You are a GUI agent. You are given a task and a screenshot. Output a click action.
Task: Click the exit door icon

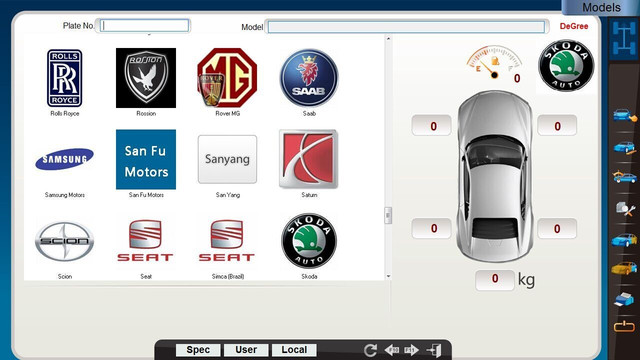(434, 350)
